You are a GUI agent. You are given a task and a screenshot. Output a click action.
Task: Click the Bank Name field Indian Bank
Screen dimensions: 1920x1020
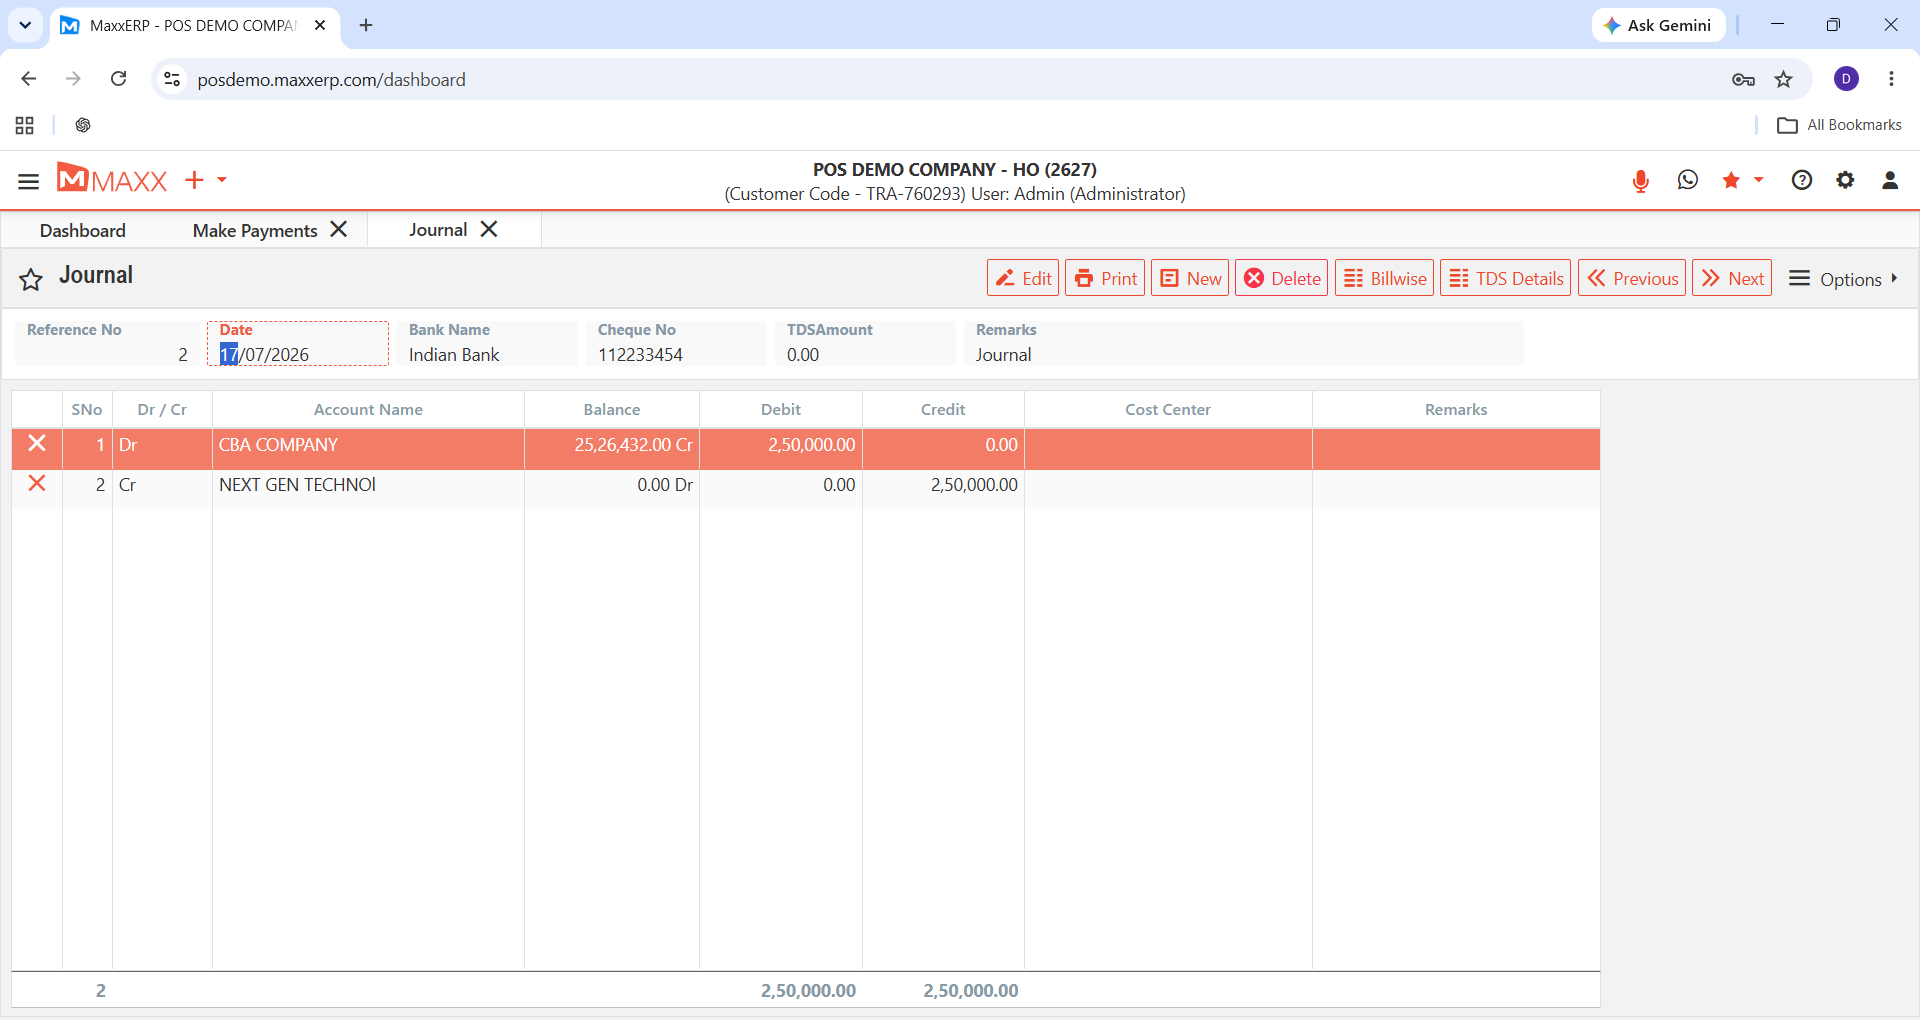487,343
